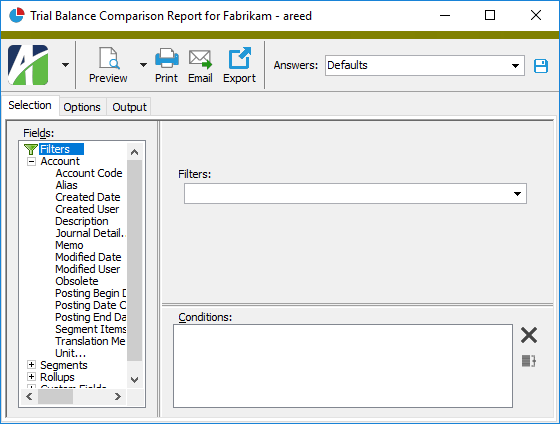
Task: Select the Modified User field
Action: 88,269
